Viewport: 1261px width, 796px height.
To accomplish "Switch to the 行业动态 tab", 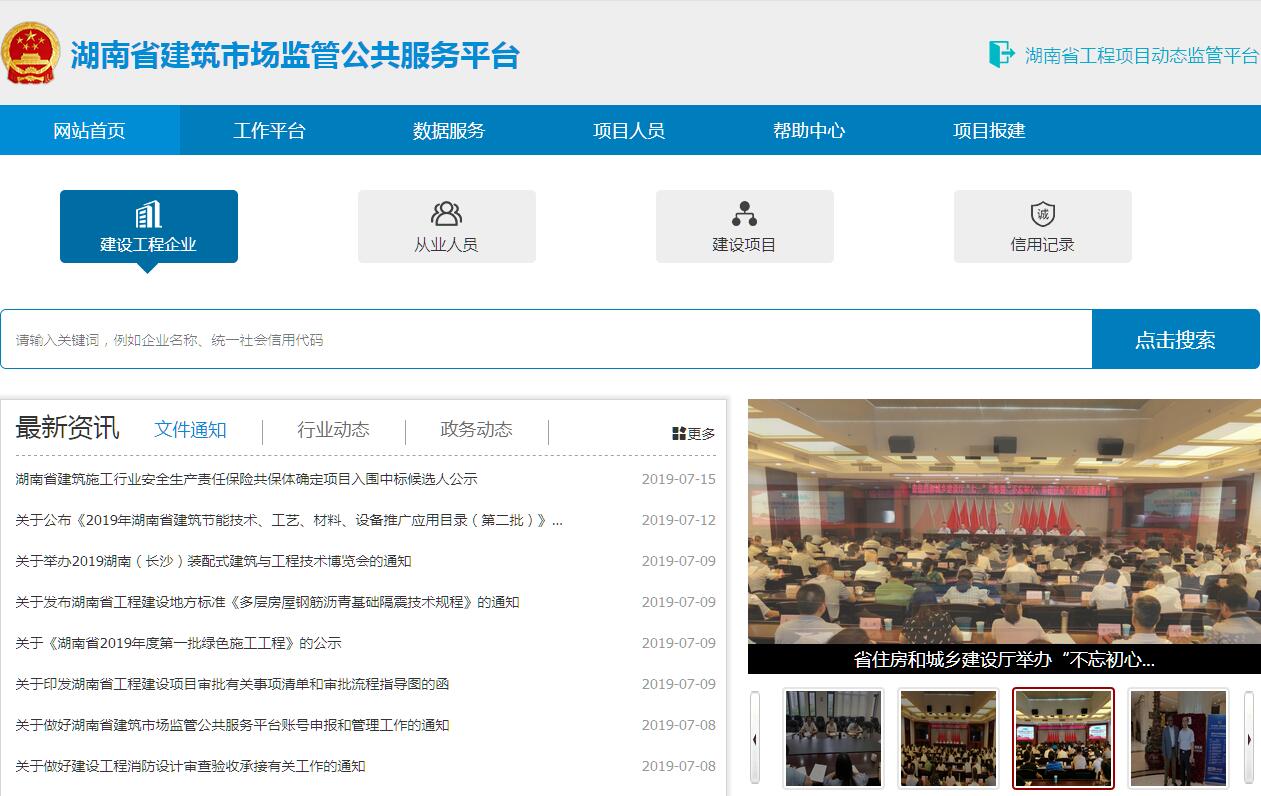I will click(x=333, y=429).
